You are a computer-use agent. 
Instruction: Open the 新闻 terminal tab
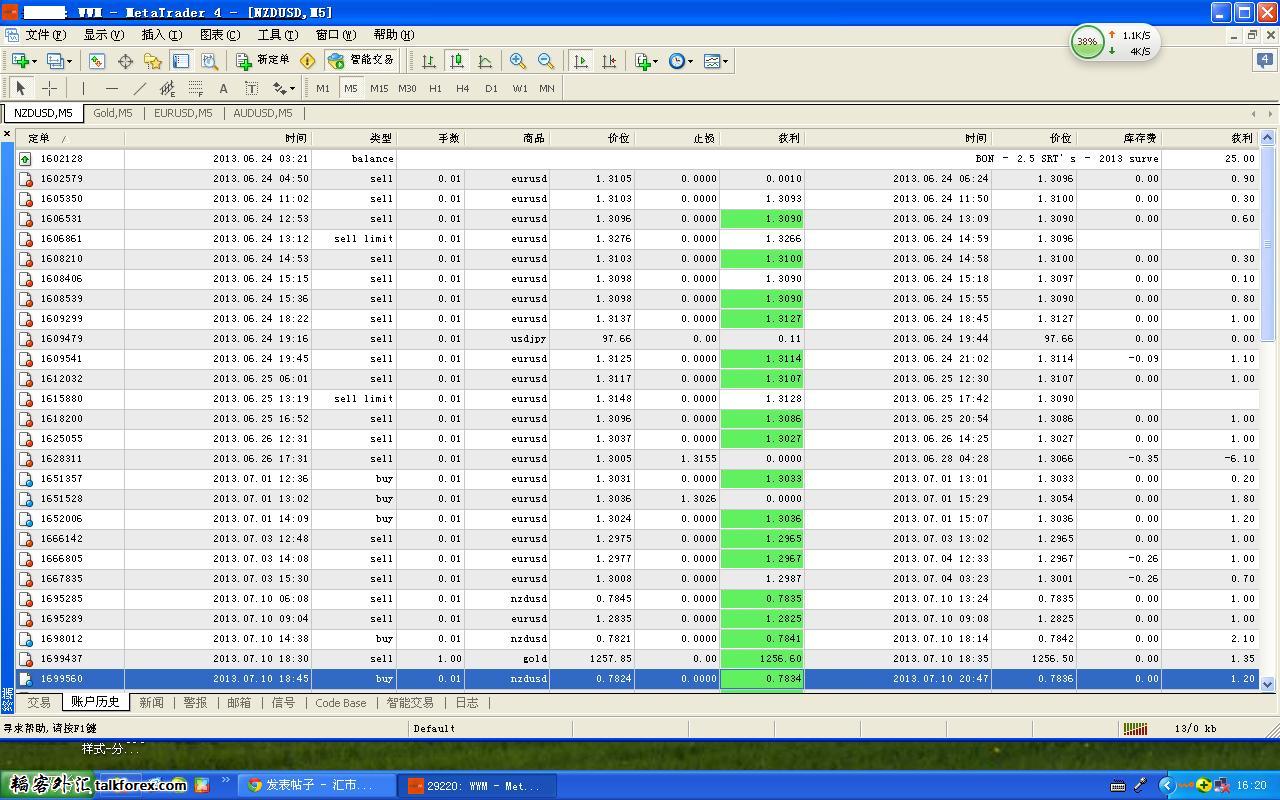click(151, 703)
